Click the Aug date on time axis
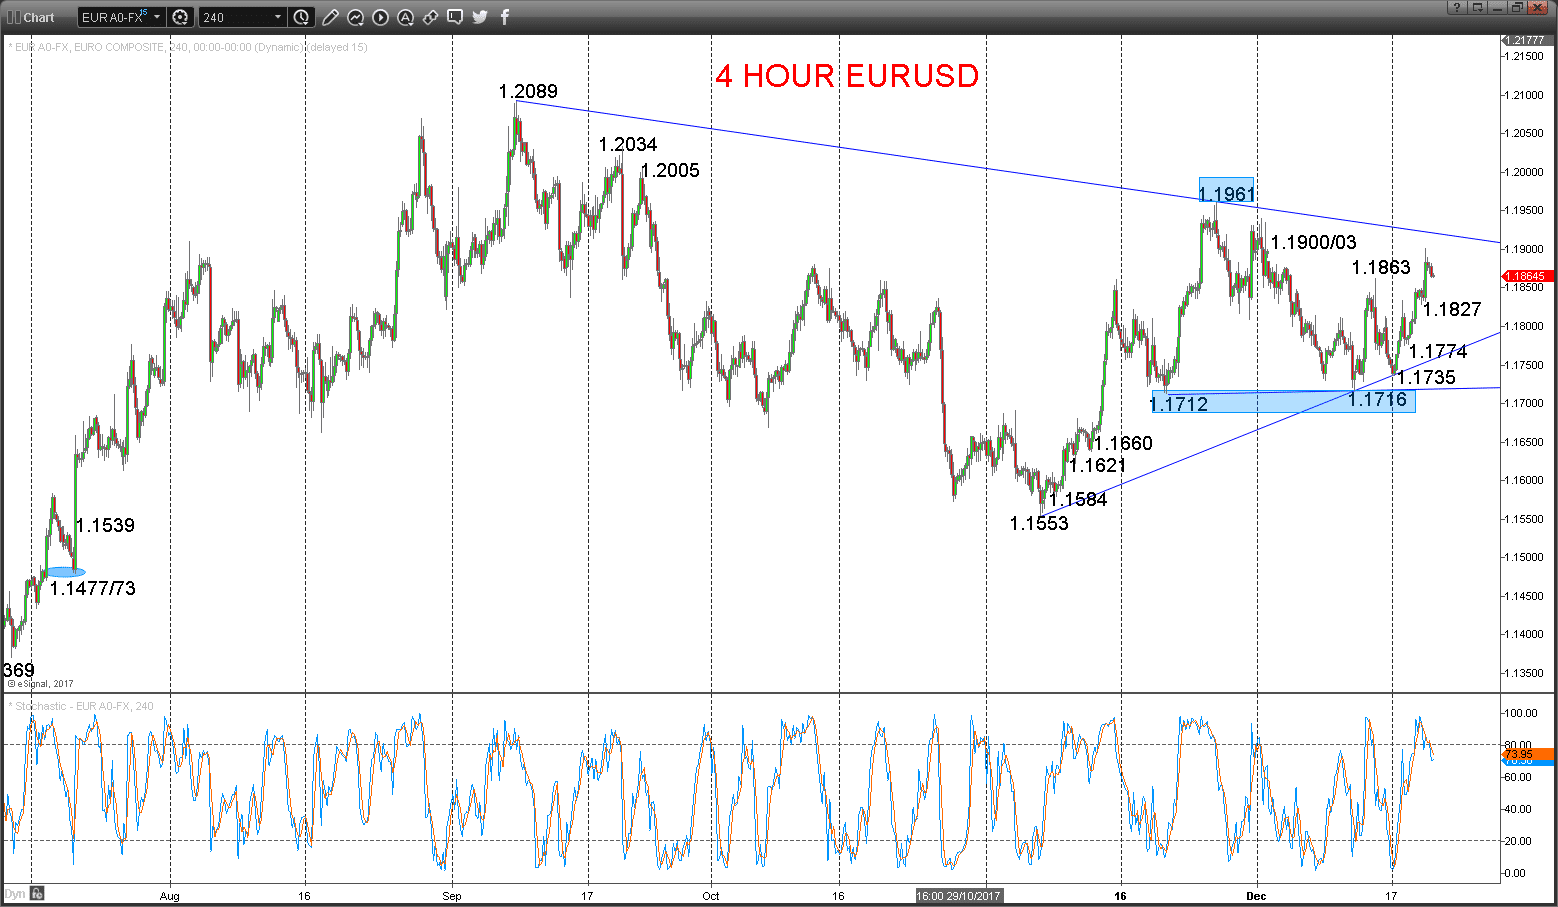This screenshot has height=907, width=1558. 169,896
